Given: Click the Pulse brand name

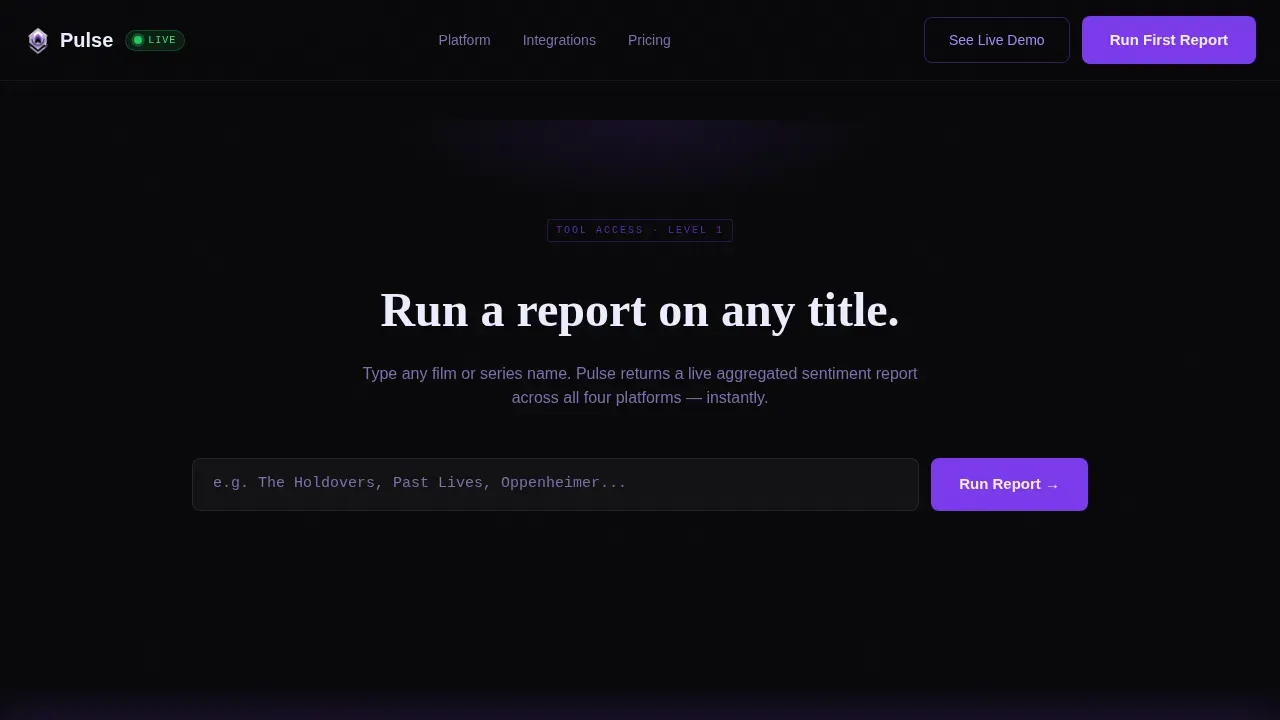Looking at the screenshot, I should click(86, 40).
